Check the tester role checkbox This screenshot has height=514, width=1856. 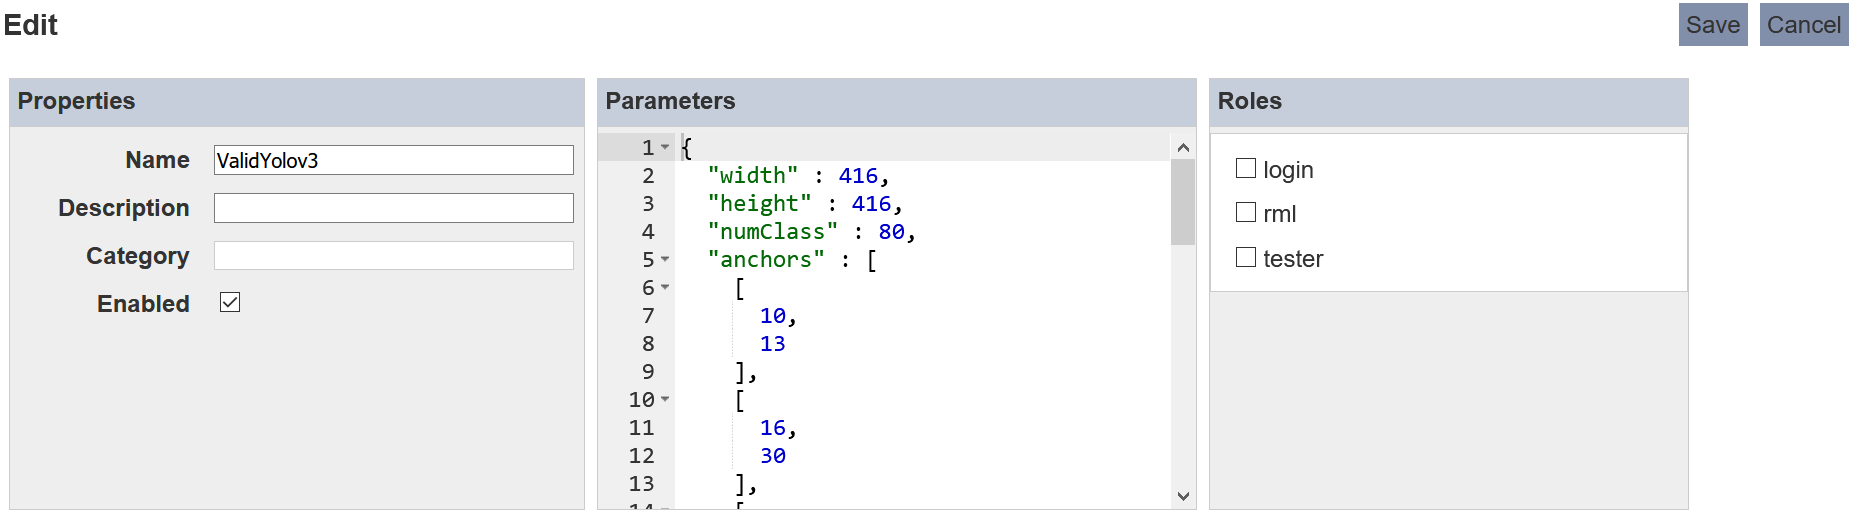(x=1246, y=257)
